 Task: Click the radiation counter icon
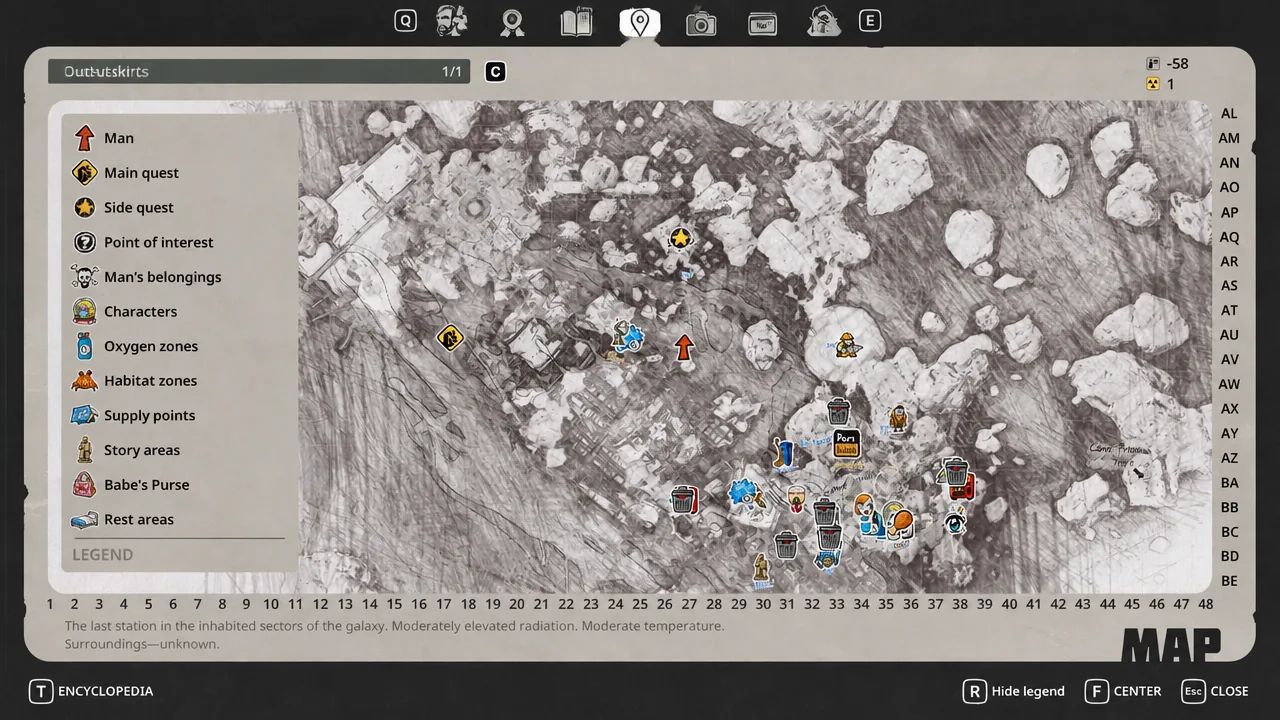[x=1153, y=85]
